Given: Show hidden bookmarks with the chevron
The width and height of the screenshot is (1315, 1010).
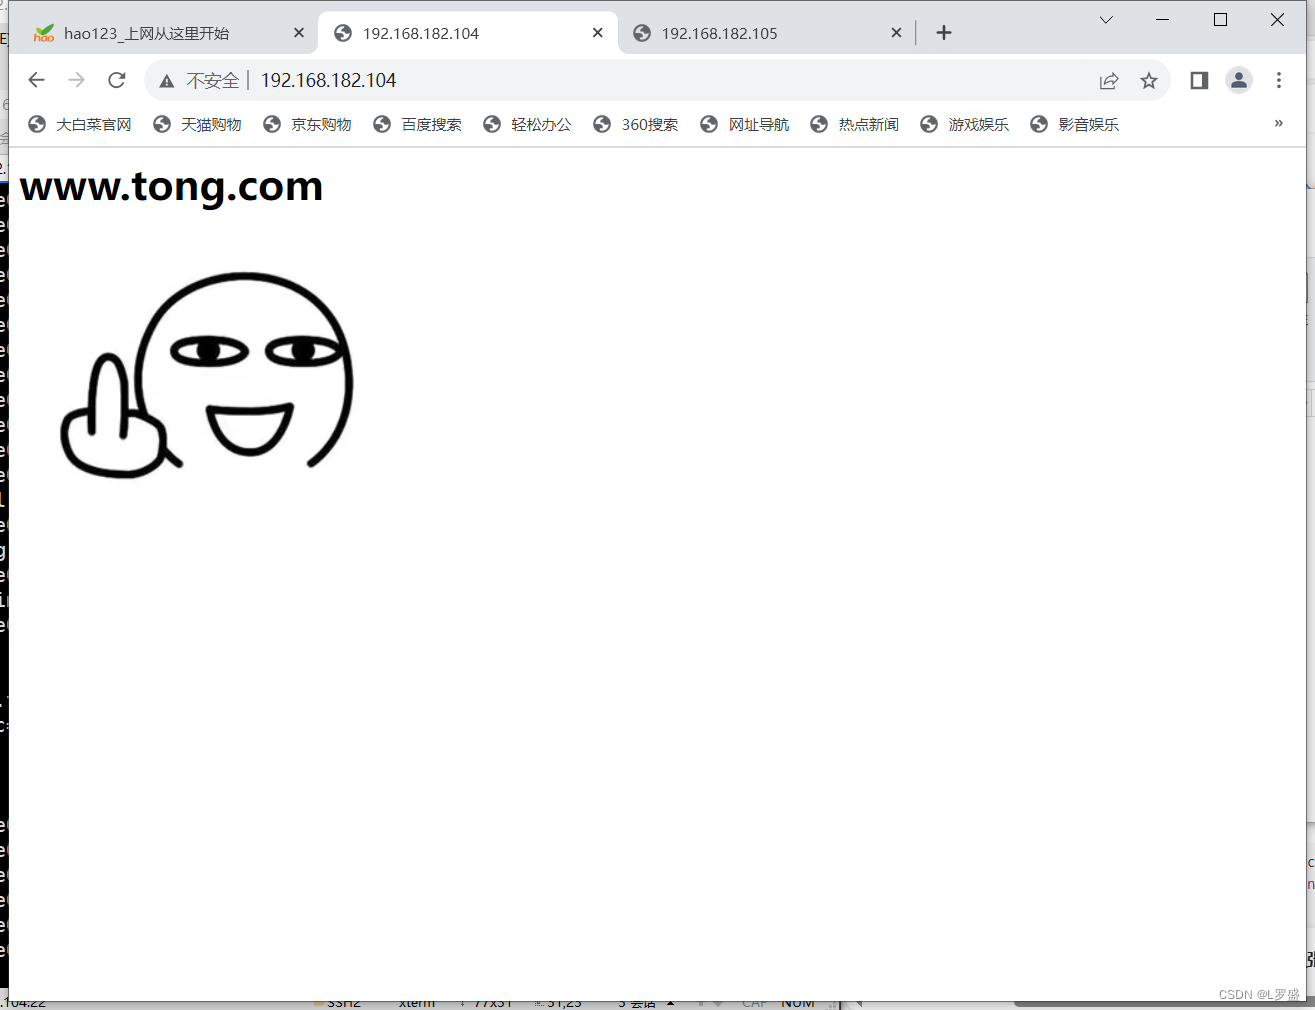Looking at the screenshot, I should [1278, 124].
